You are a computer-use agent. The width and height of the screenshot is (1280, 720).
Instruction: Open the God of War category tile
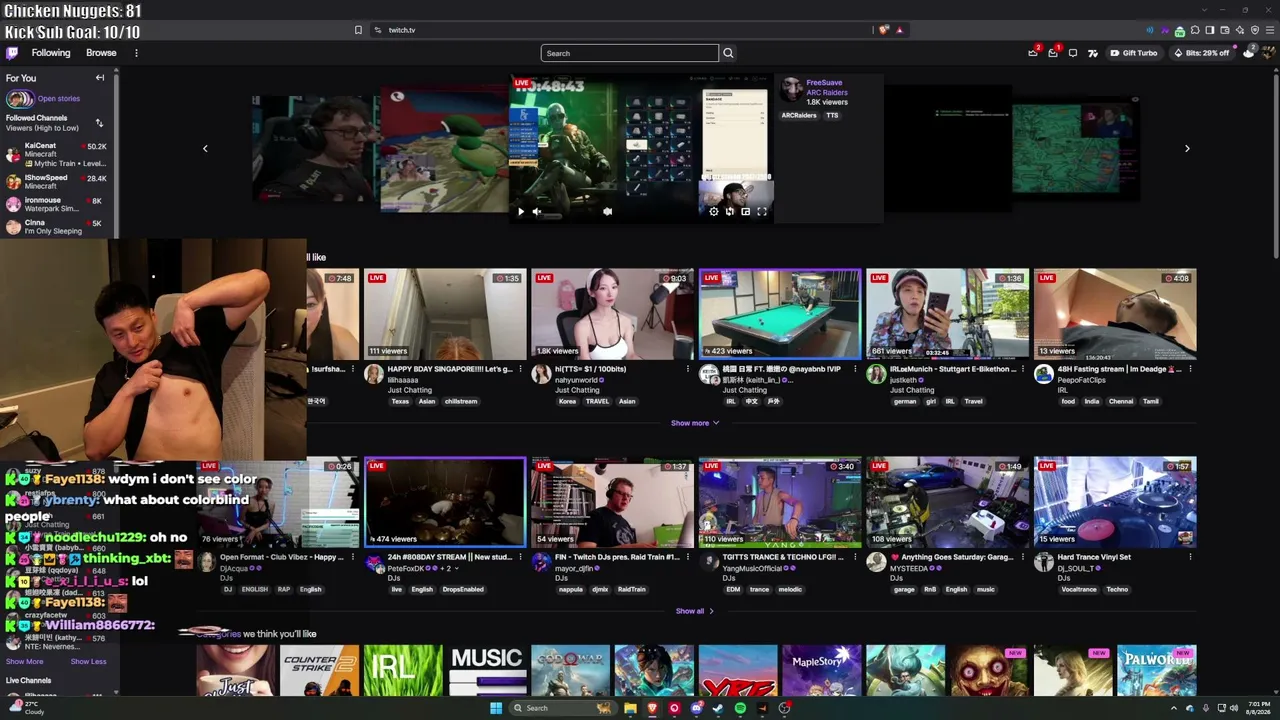(570, 670)
